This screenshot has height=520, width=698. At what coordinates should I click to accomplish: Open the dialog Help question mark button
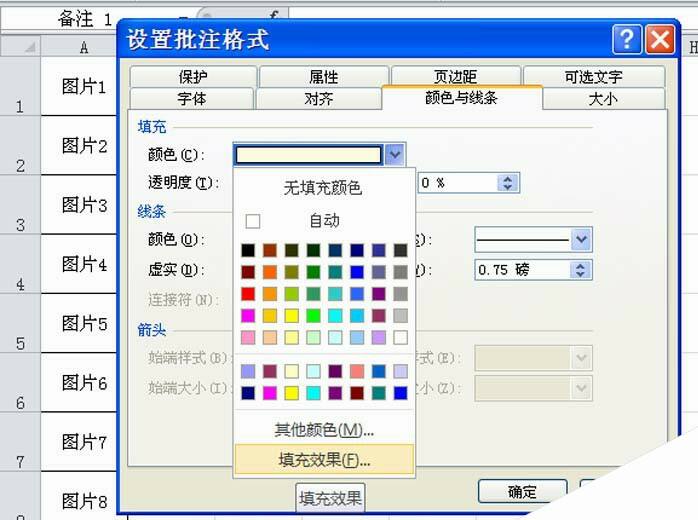pos(627,39)
